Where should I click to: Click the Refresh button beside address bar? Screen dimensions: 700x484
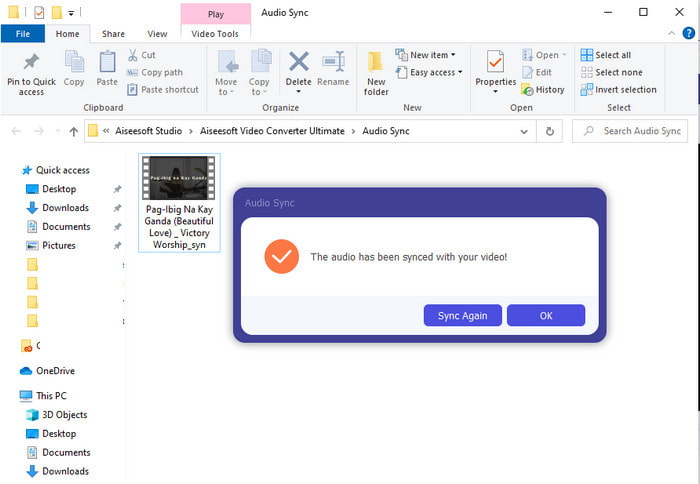[549, 131]
